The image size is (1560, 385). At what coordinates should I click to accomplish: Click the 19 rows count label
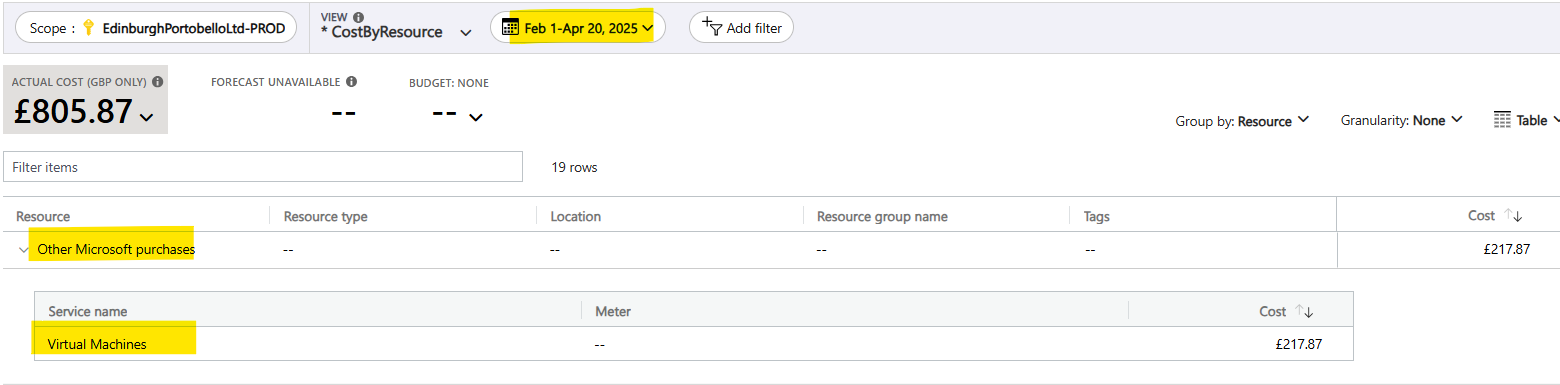tap(574, 167)
